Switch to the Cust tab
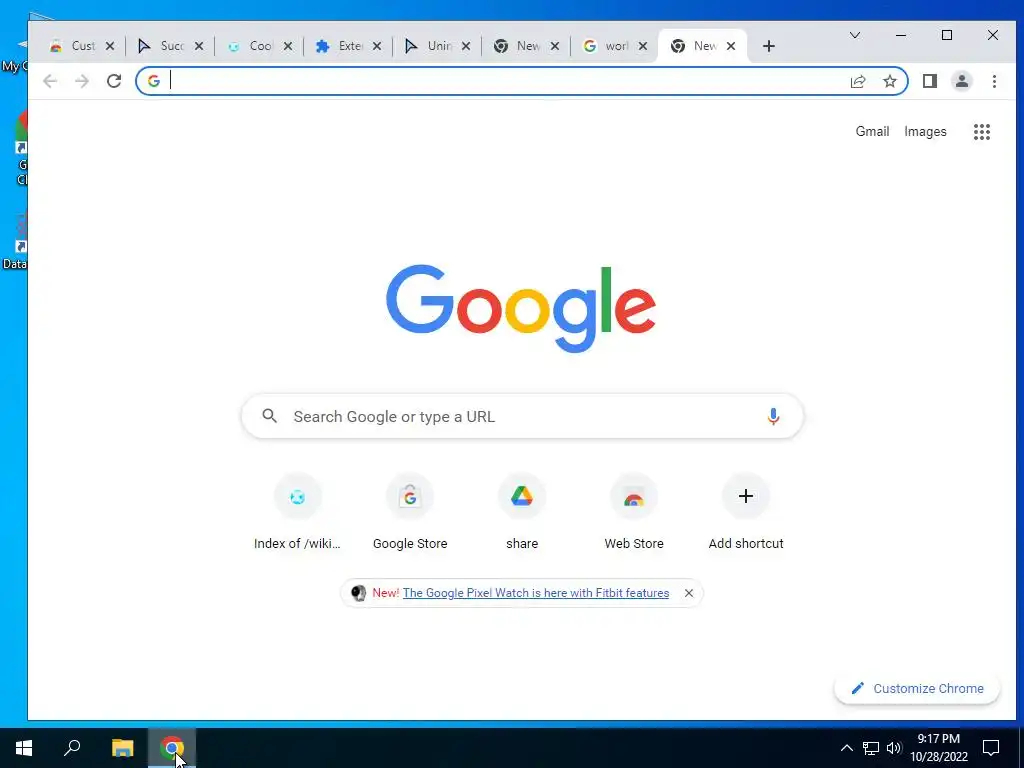 [81, 46]
